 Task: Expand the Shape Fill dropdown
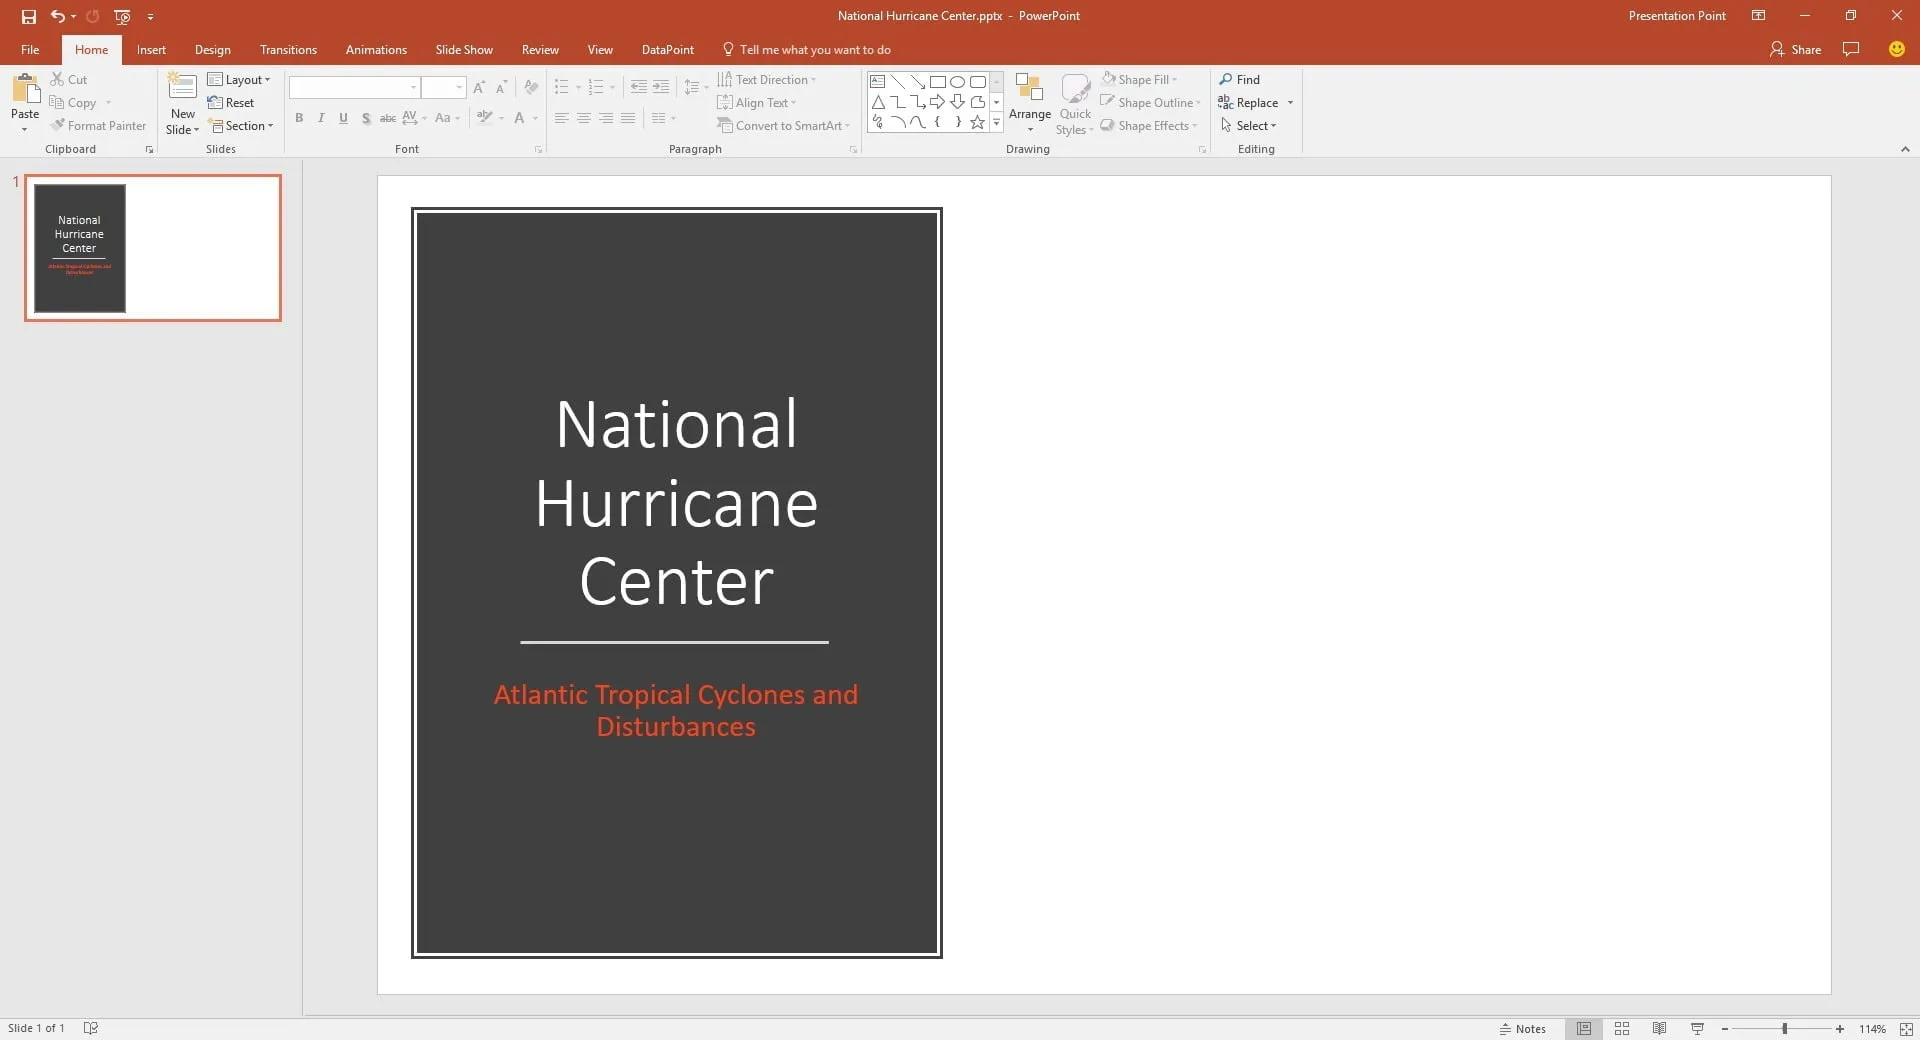point(1175,79)
